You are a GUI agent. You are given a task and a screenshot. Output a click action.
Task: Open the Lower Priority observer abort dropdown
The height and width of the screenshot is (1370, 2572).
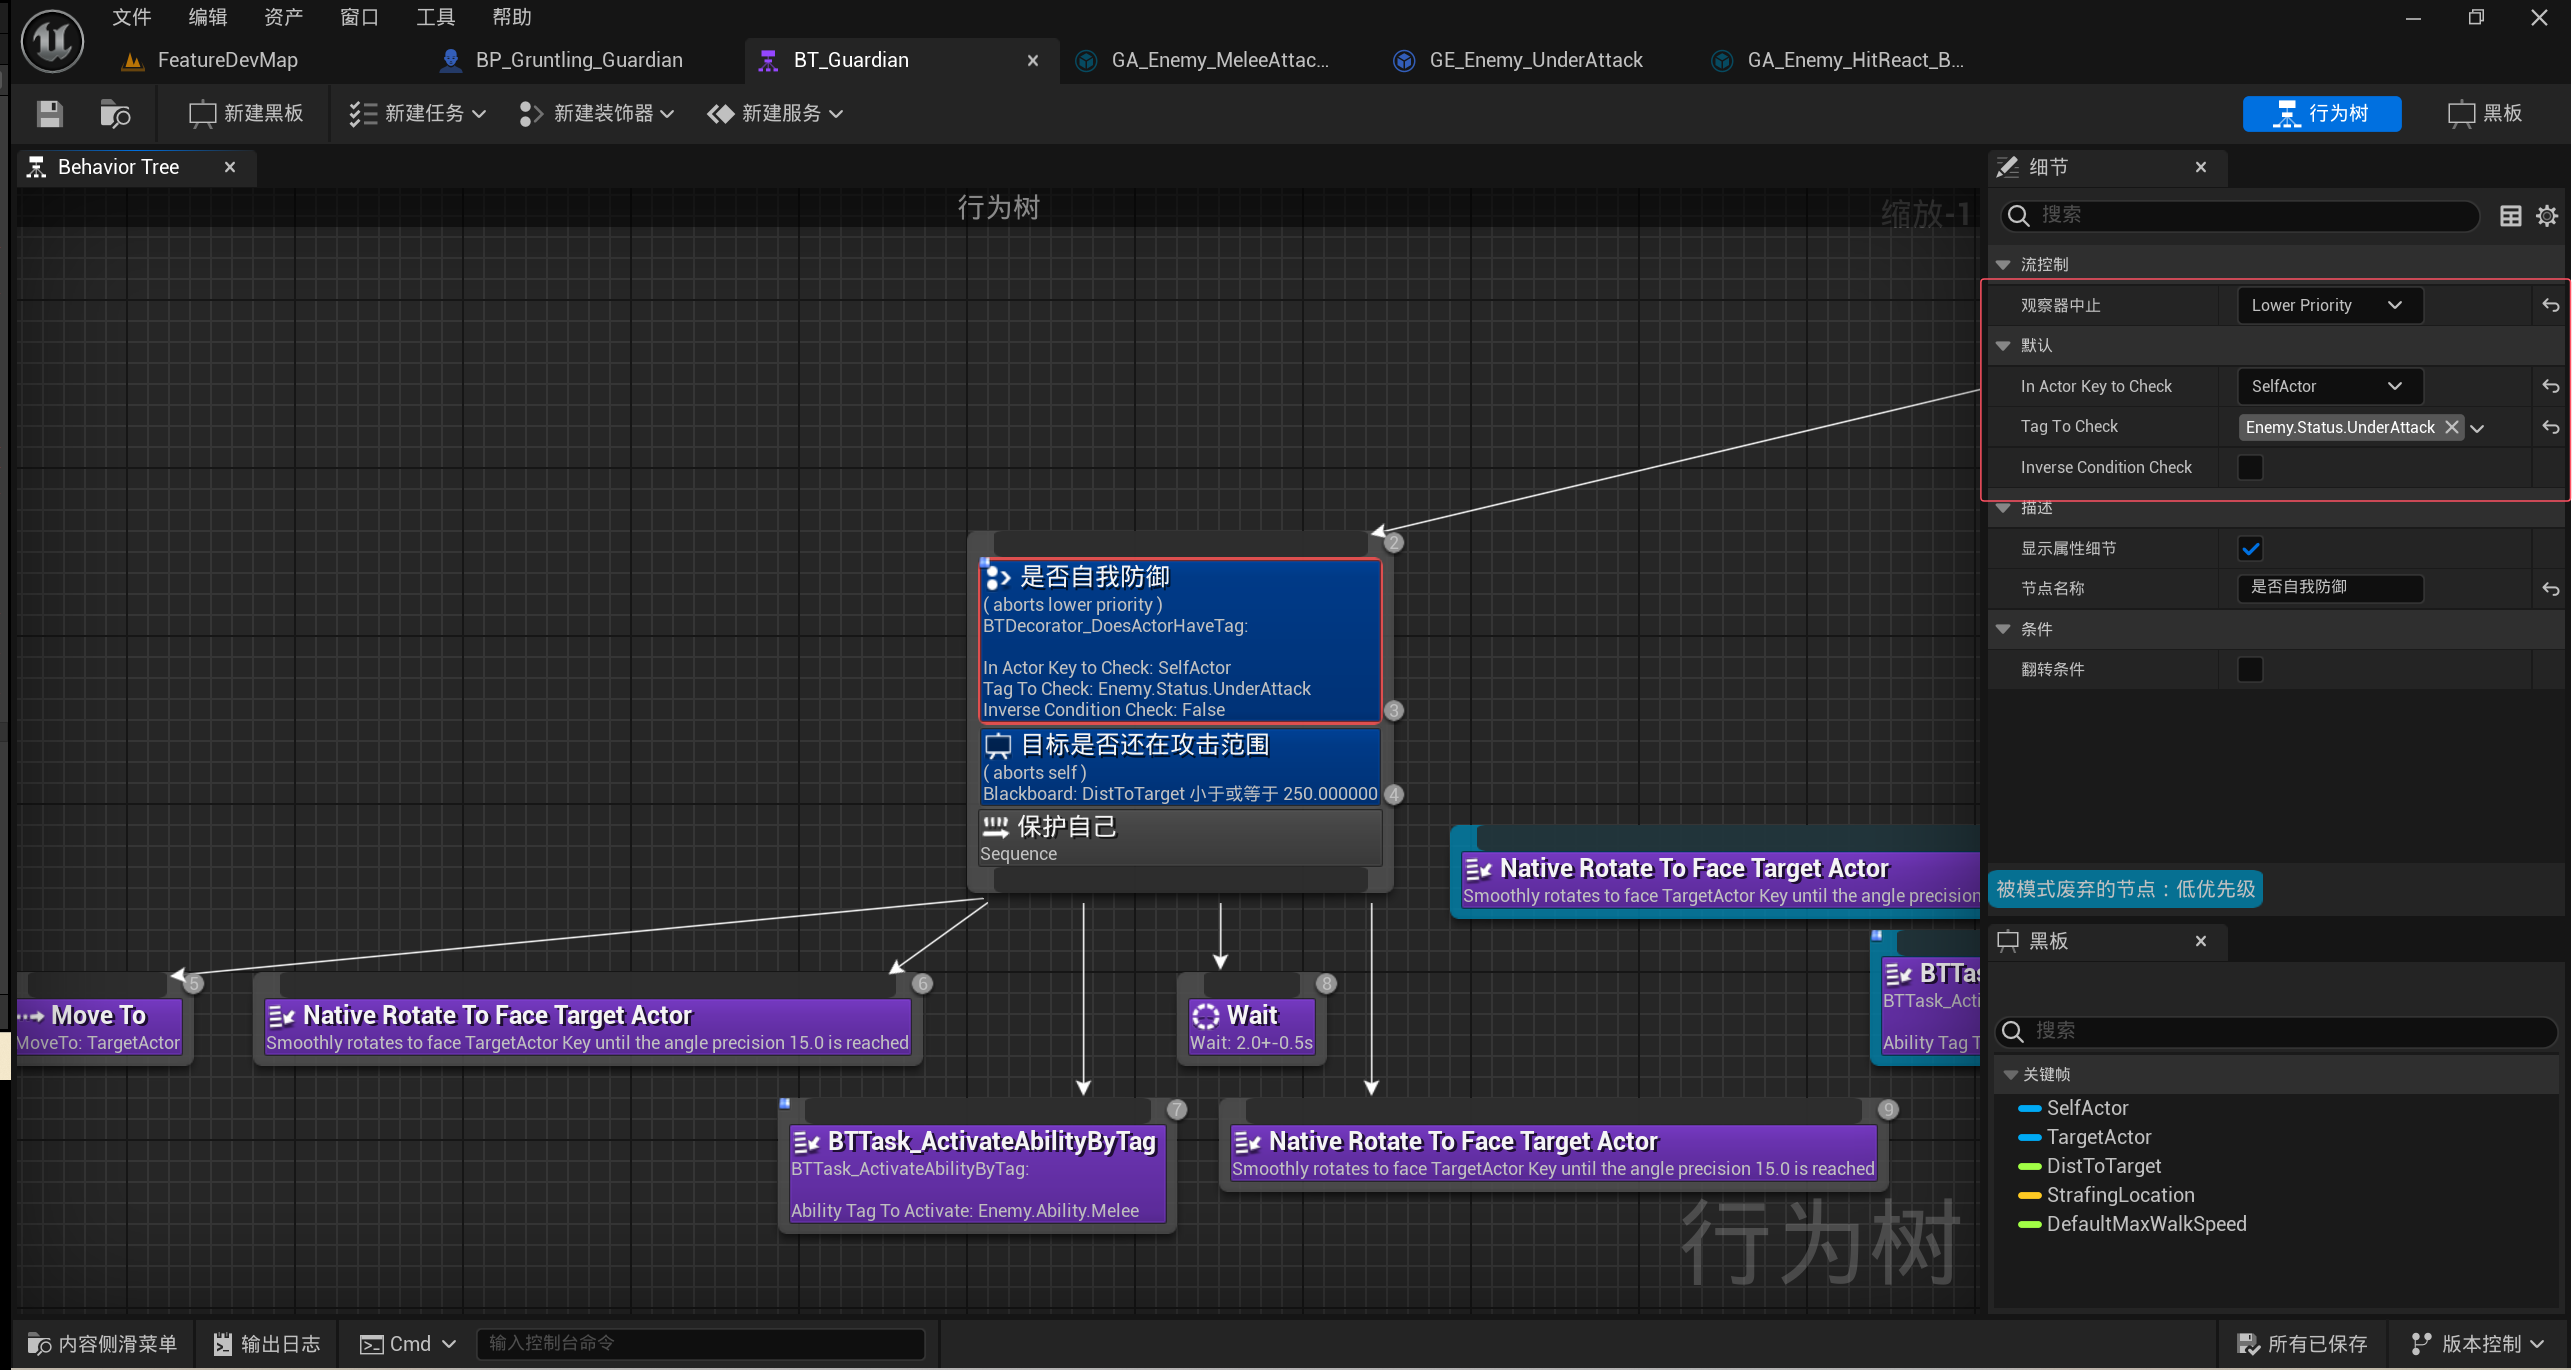click(x=2328, y=306)
